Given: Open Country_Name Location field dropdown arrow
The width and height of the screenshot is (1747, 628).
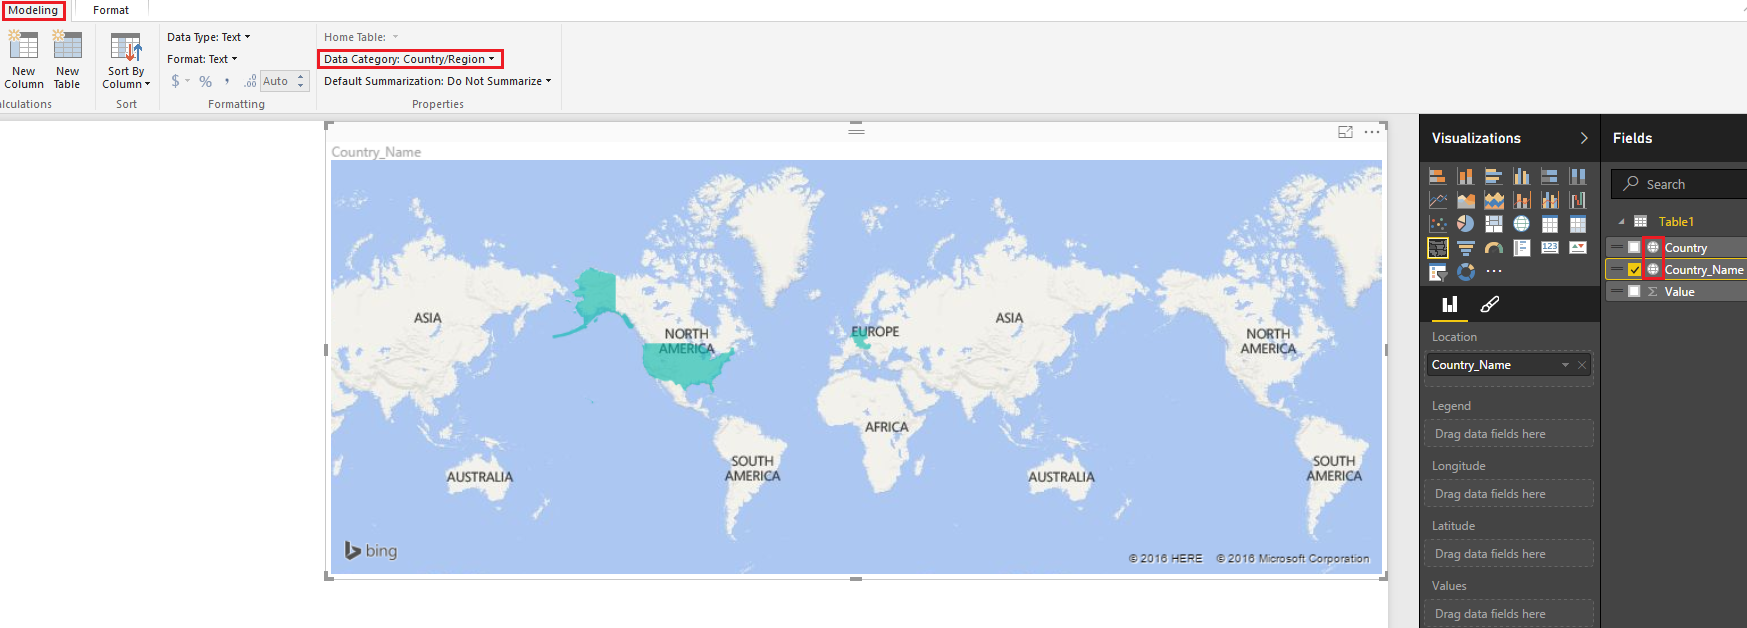Looking at the screenshot, I should pyautogui.click(x=1565, y=365).
